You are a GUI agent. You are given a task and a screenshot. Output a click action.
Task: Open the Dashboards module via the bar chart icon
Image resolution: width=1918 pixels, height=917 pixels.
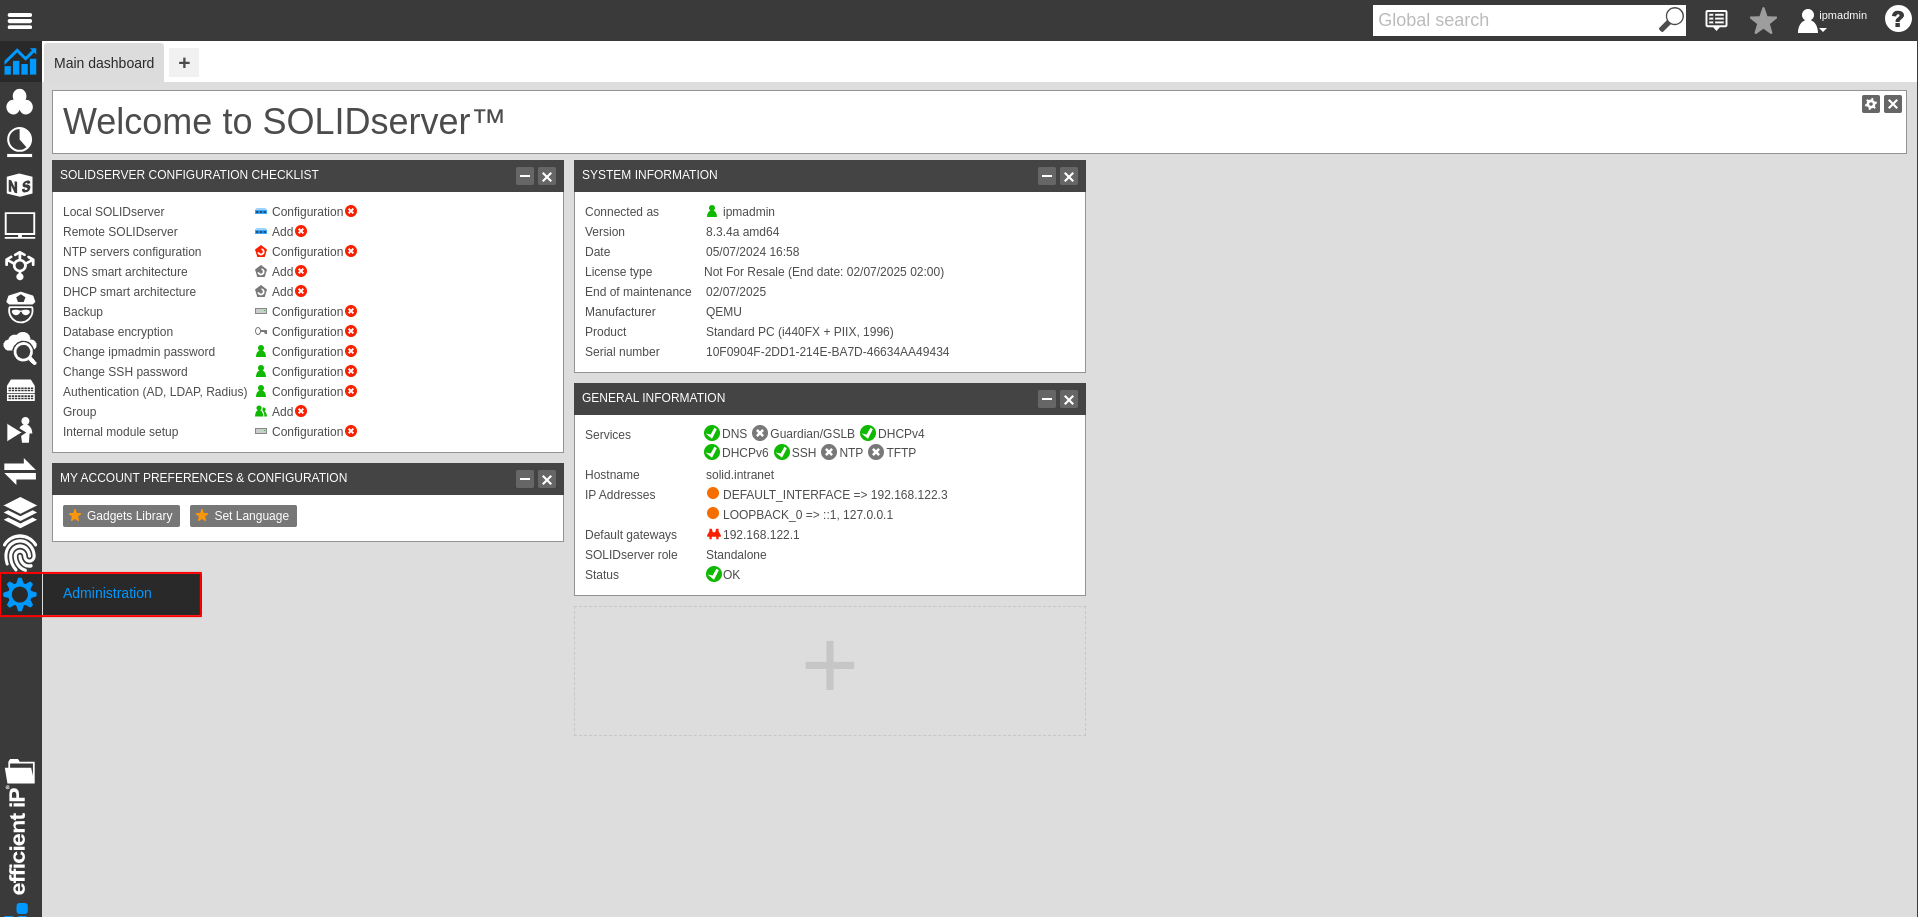coord(20,62)
